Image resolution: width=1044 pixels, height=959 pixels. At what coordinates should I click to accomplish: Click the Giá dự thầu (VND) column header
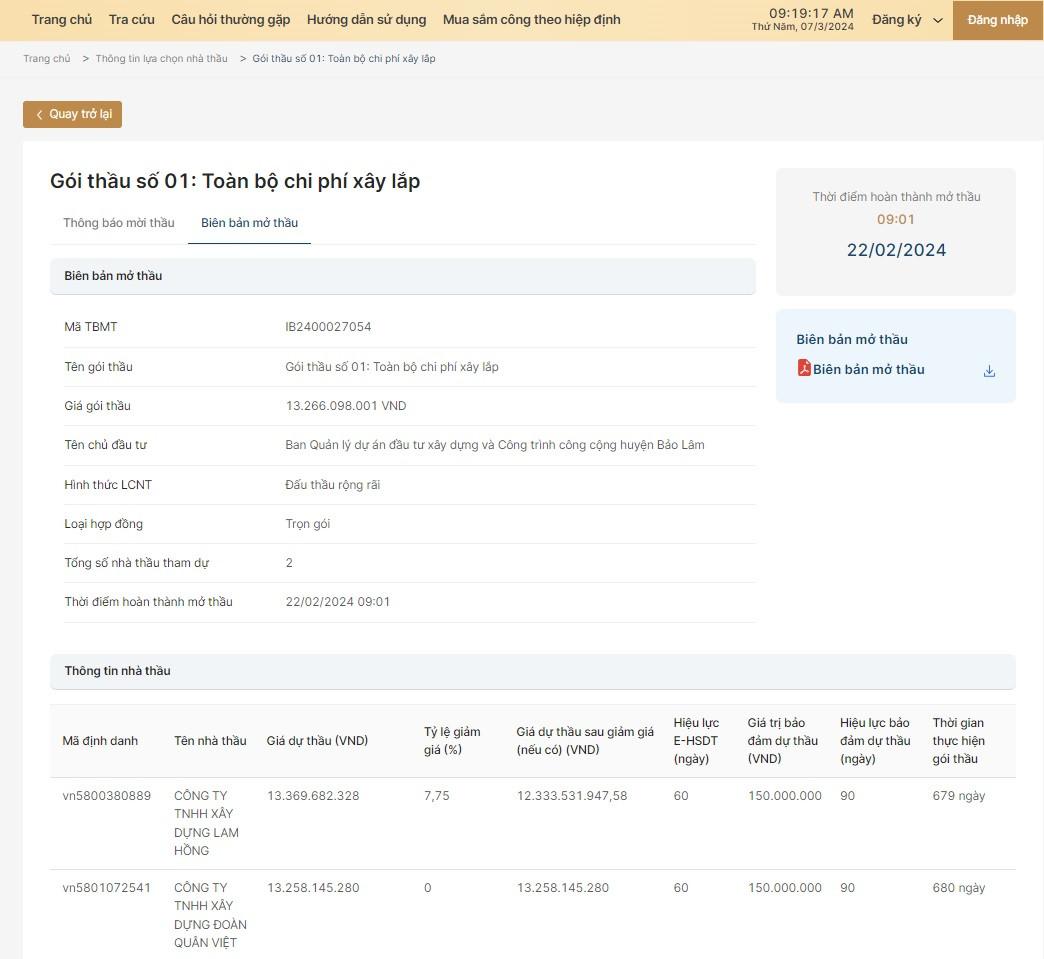(x=317, y=741)
